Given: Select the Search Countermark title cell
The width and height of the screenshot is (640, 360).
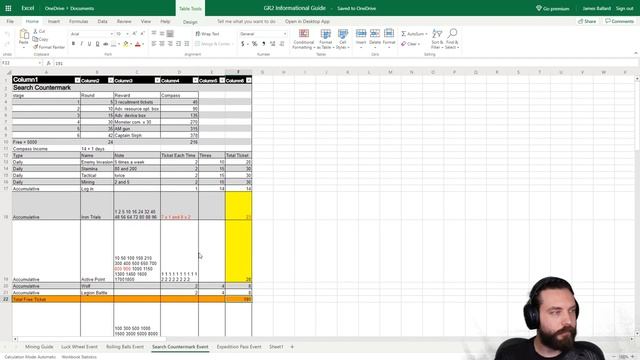Looking at the screenshot, I should click(x=46, y=88).
